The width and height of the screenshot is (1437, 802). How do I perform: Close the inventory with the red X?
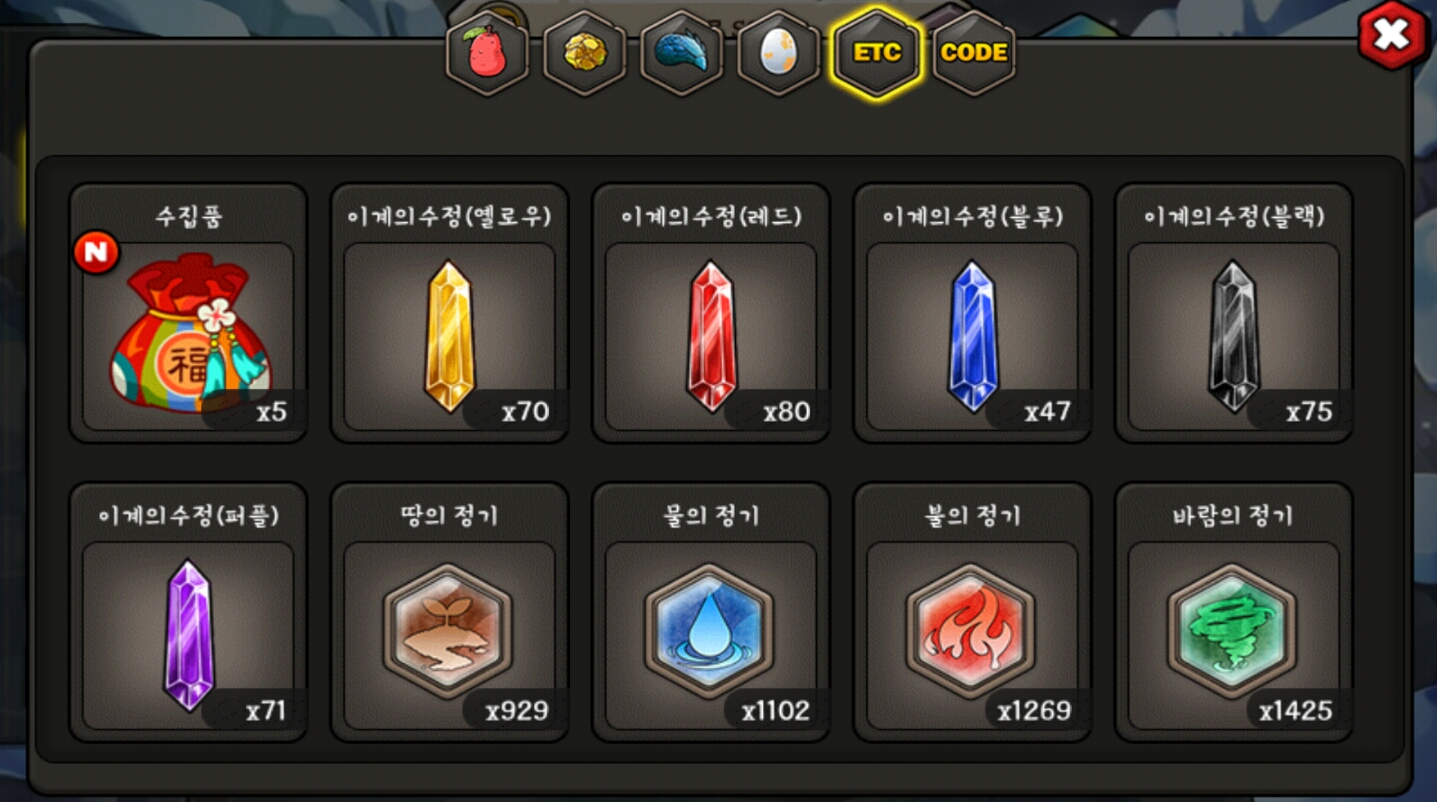click(x=1391, y=37)
